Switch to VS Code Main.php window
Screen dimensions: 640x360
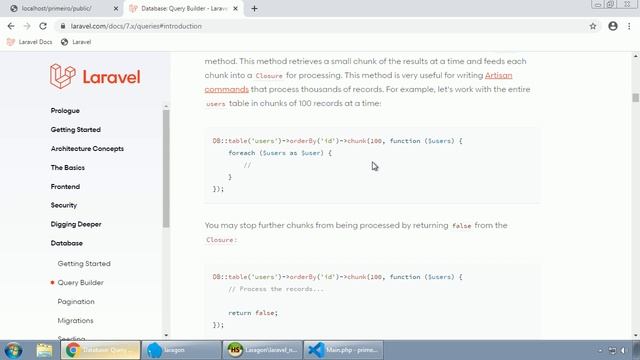(343, 350)
